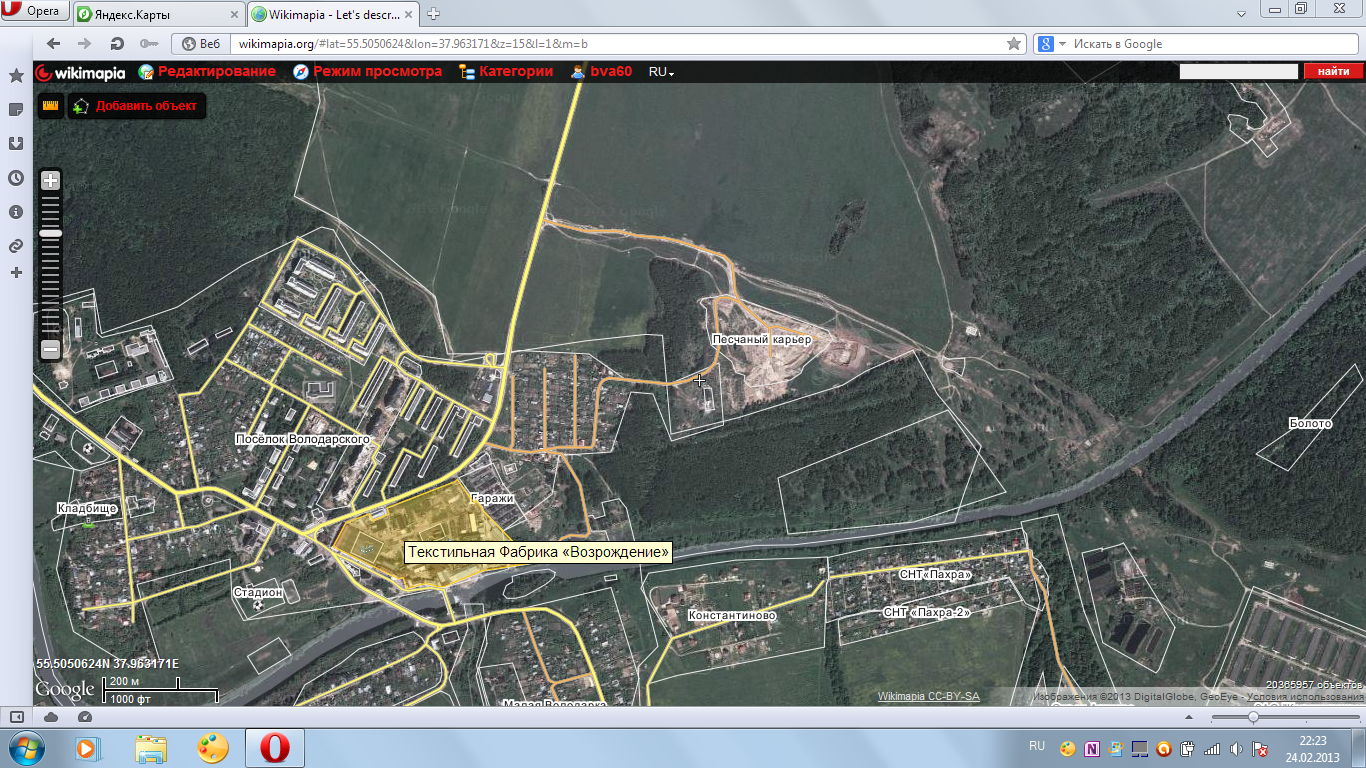This screenshot has width=1366, height=768.
Task: Open the Opera main menu button
Action: point(35,12)
